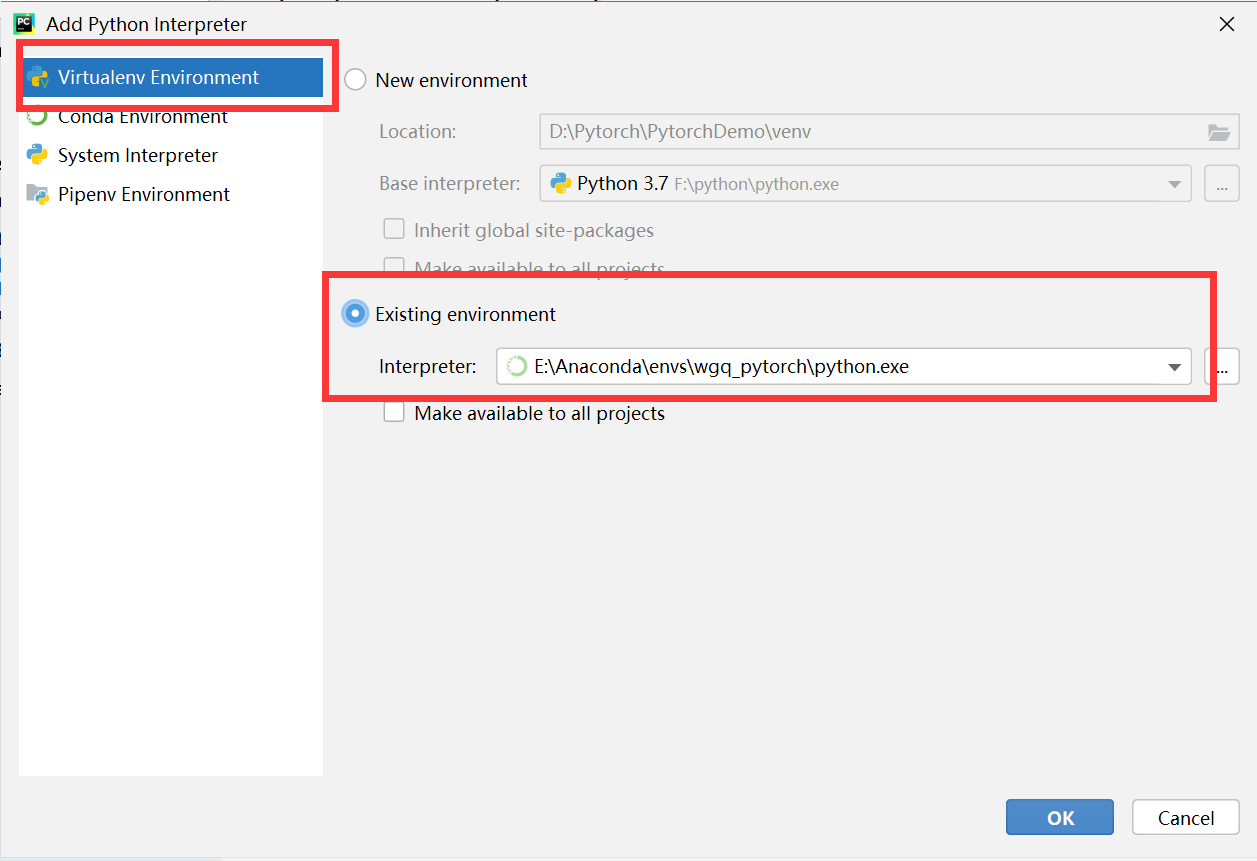Dismiss the dialog with Cancel
Screen dimensions: 1257x861
coord(1186,817)
